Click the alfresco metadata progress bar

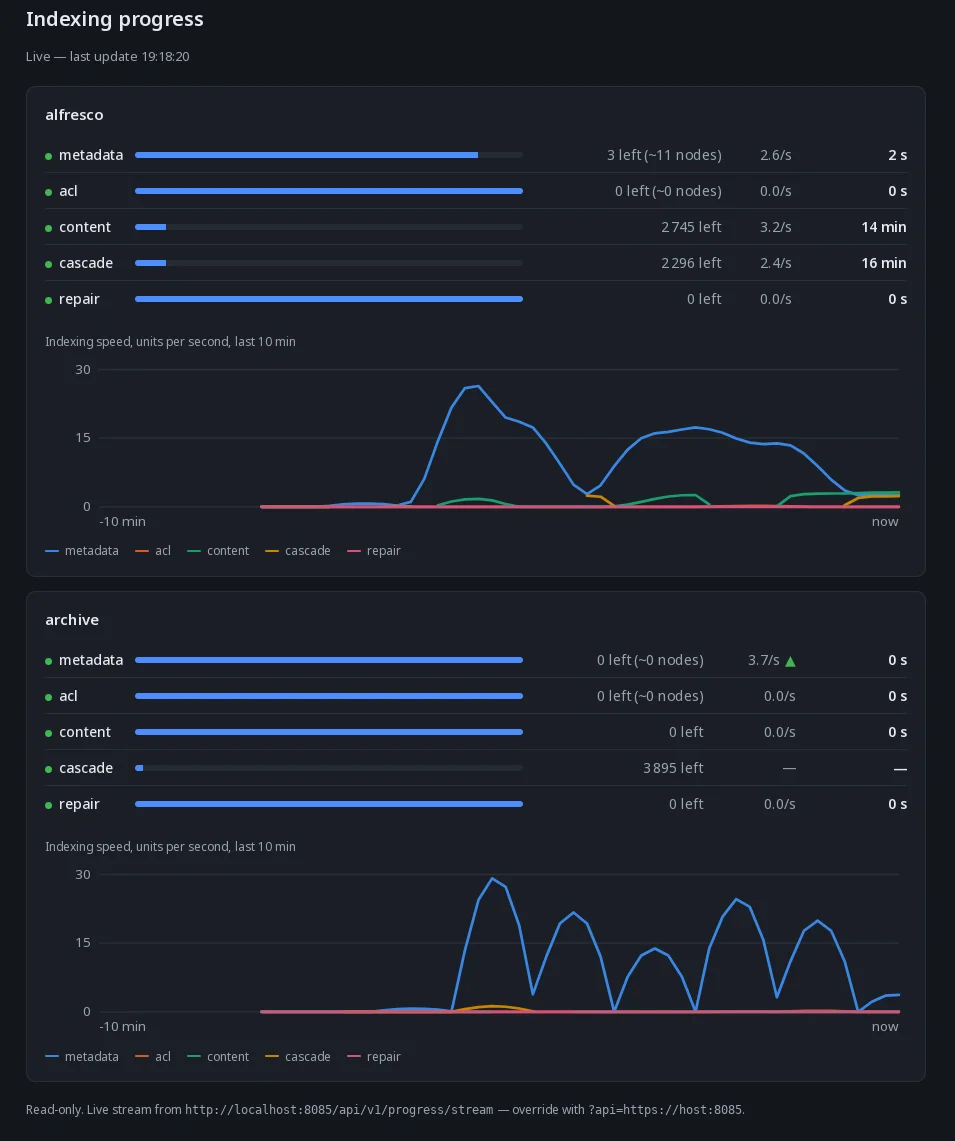[329, 155]
